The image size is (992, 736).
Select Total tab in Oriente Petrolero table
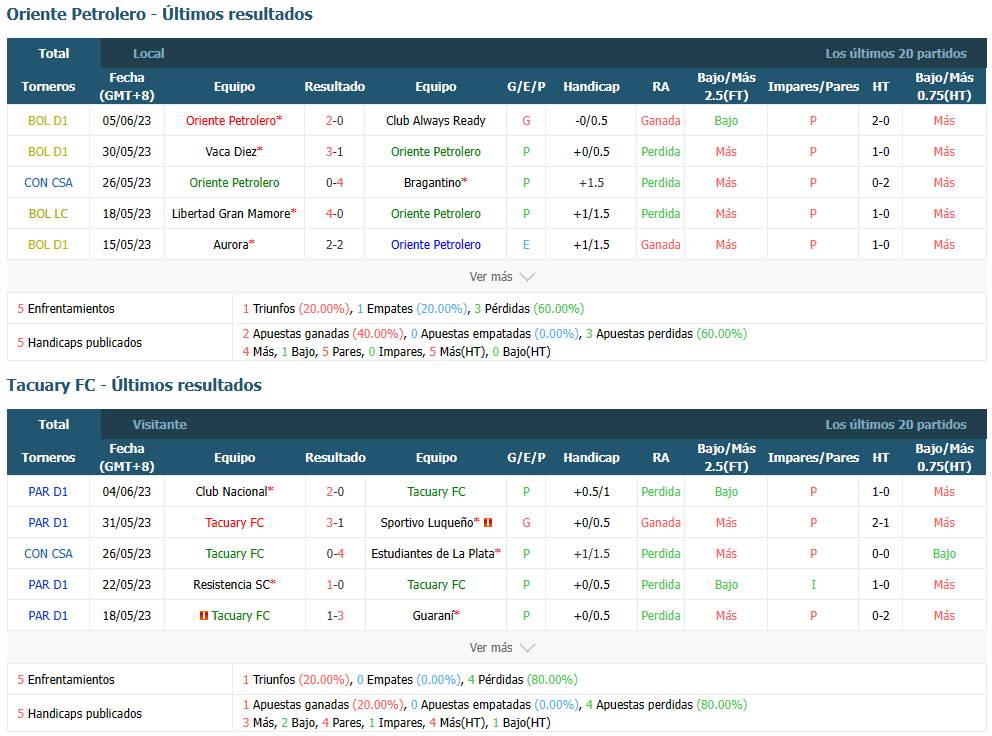coord(54,53)
